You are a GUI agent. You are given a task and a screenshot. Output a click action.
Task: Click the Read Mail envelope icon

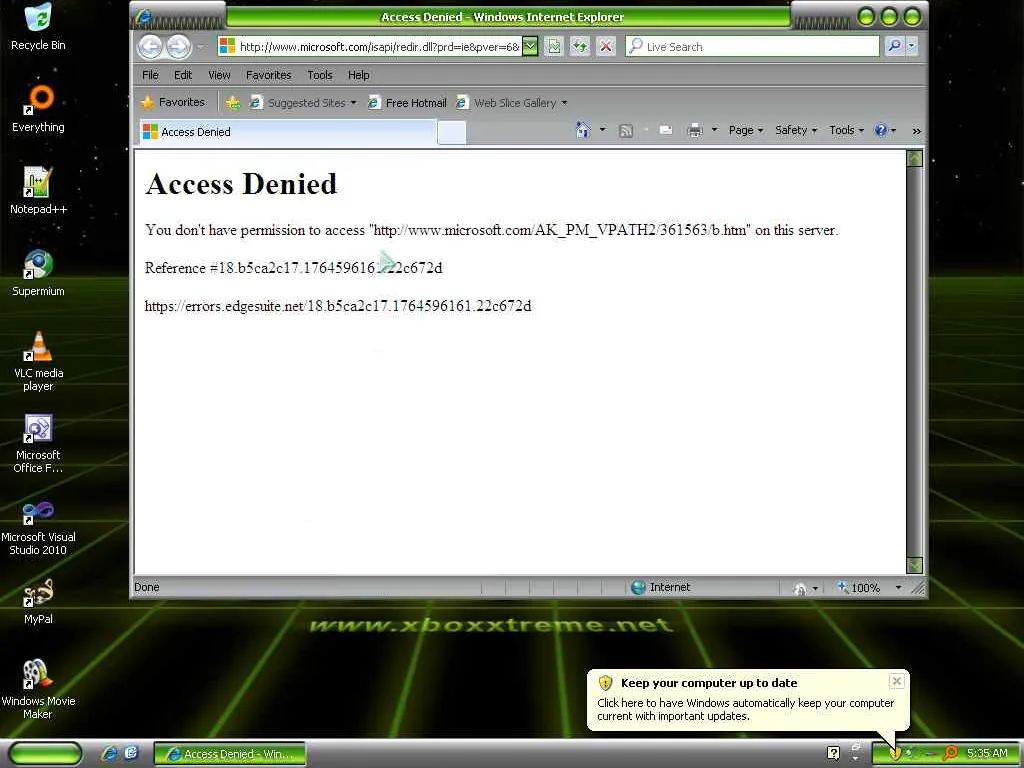click(x=665, y=130)
